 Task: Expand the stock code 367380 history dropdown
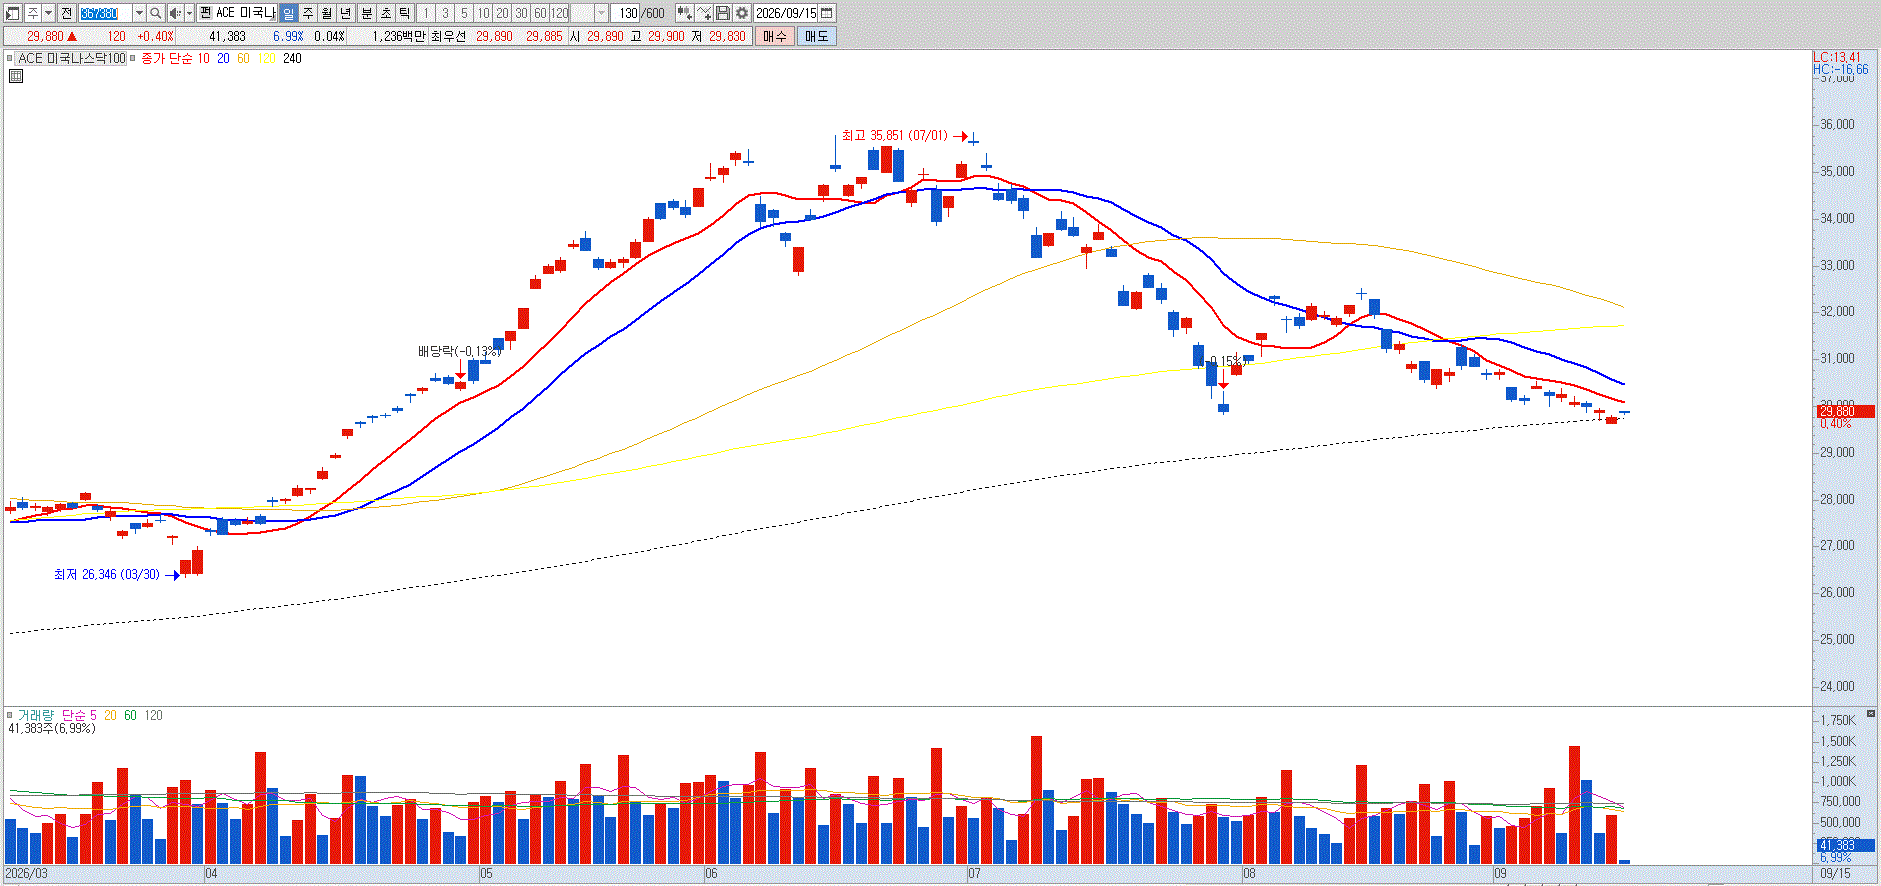[x=139, y=13]
